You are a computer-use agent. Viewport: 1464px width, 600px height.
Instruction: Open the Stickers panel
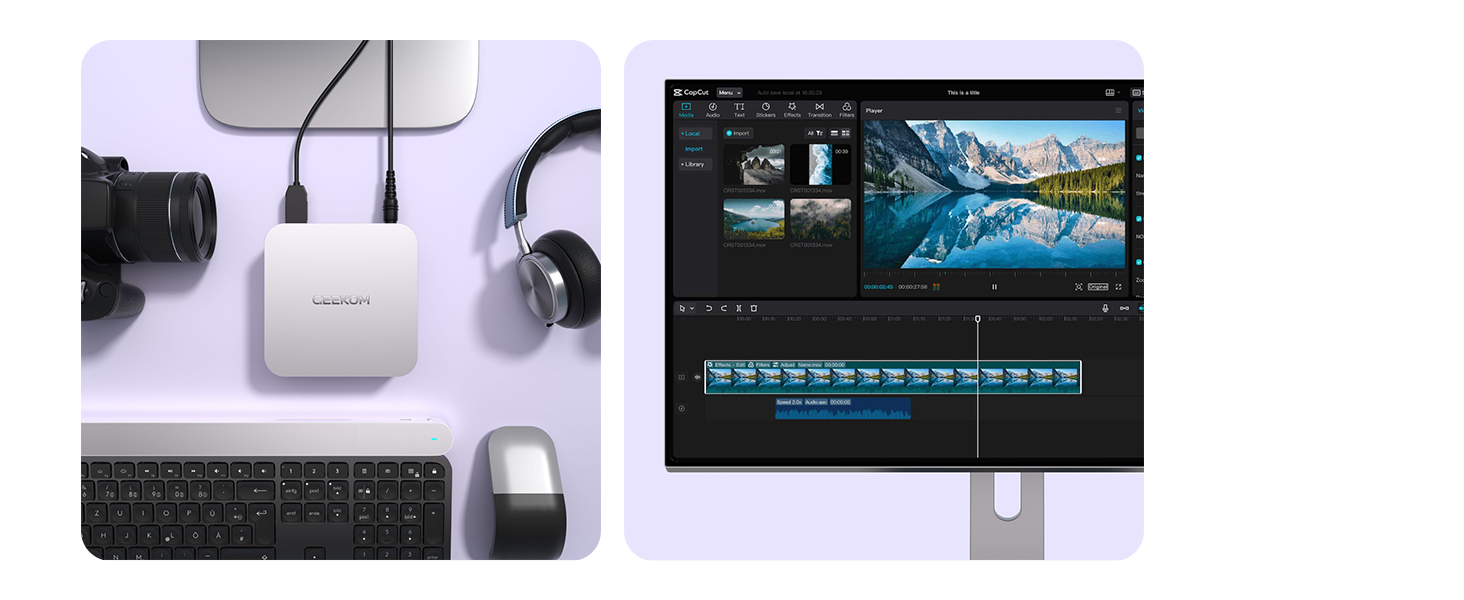pyautogui.click(x=765, y=109)
